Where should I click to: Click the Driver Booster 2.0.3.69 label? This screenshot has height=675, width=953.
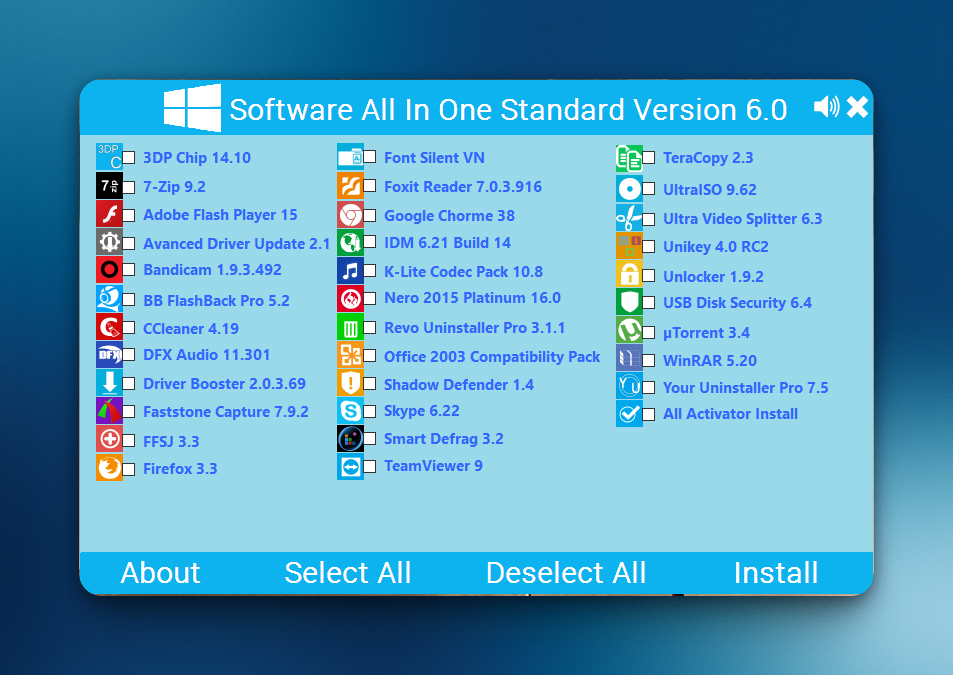(224, 383)
